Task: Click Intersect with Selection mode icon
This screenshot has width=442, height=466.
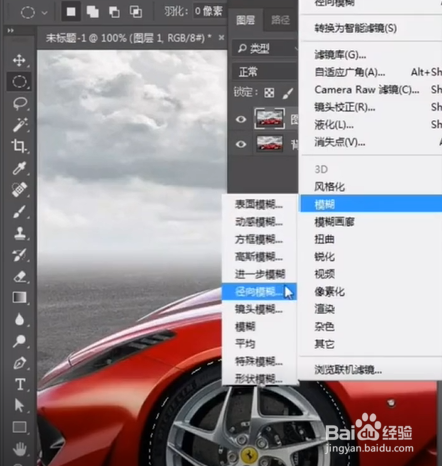Action: coord(136,12)
